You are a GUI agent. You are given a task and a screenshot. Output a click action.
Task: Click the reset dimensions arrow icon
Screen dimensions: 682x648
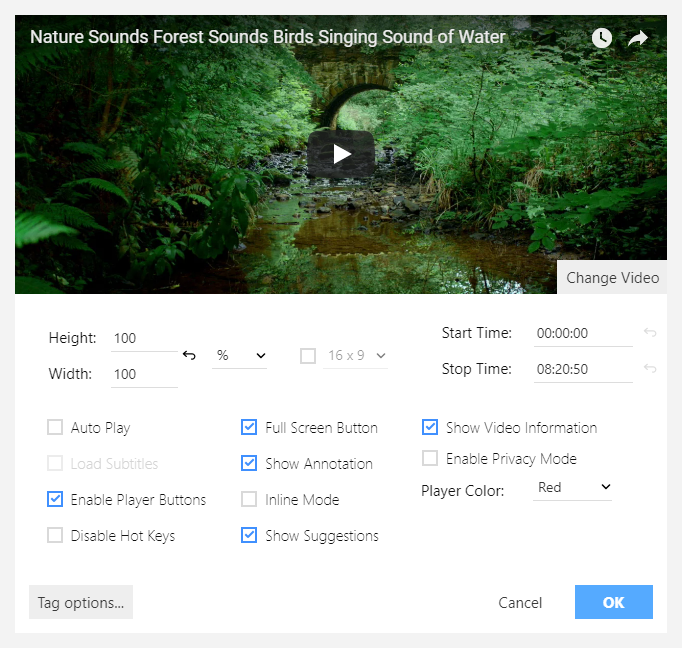189,355
